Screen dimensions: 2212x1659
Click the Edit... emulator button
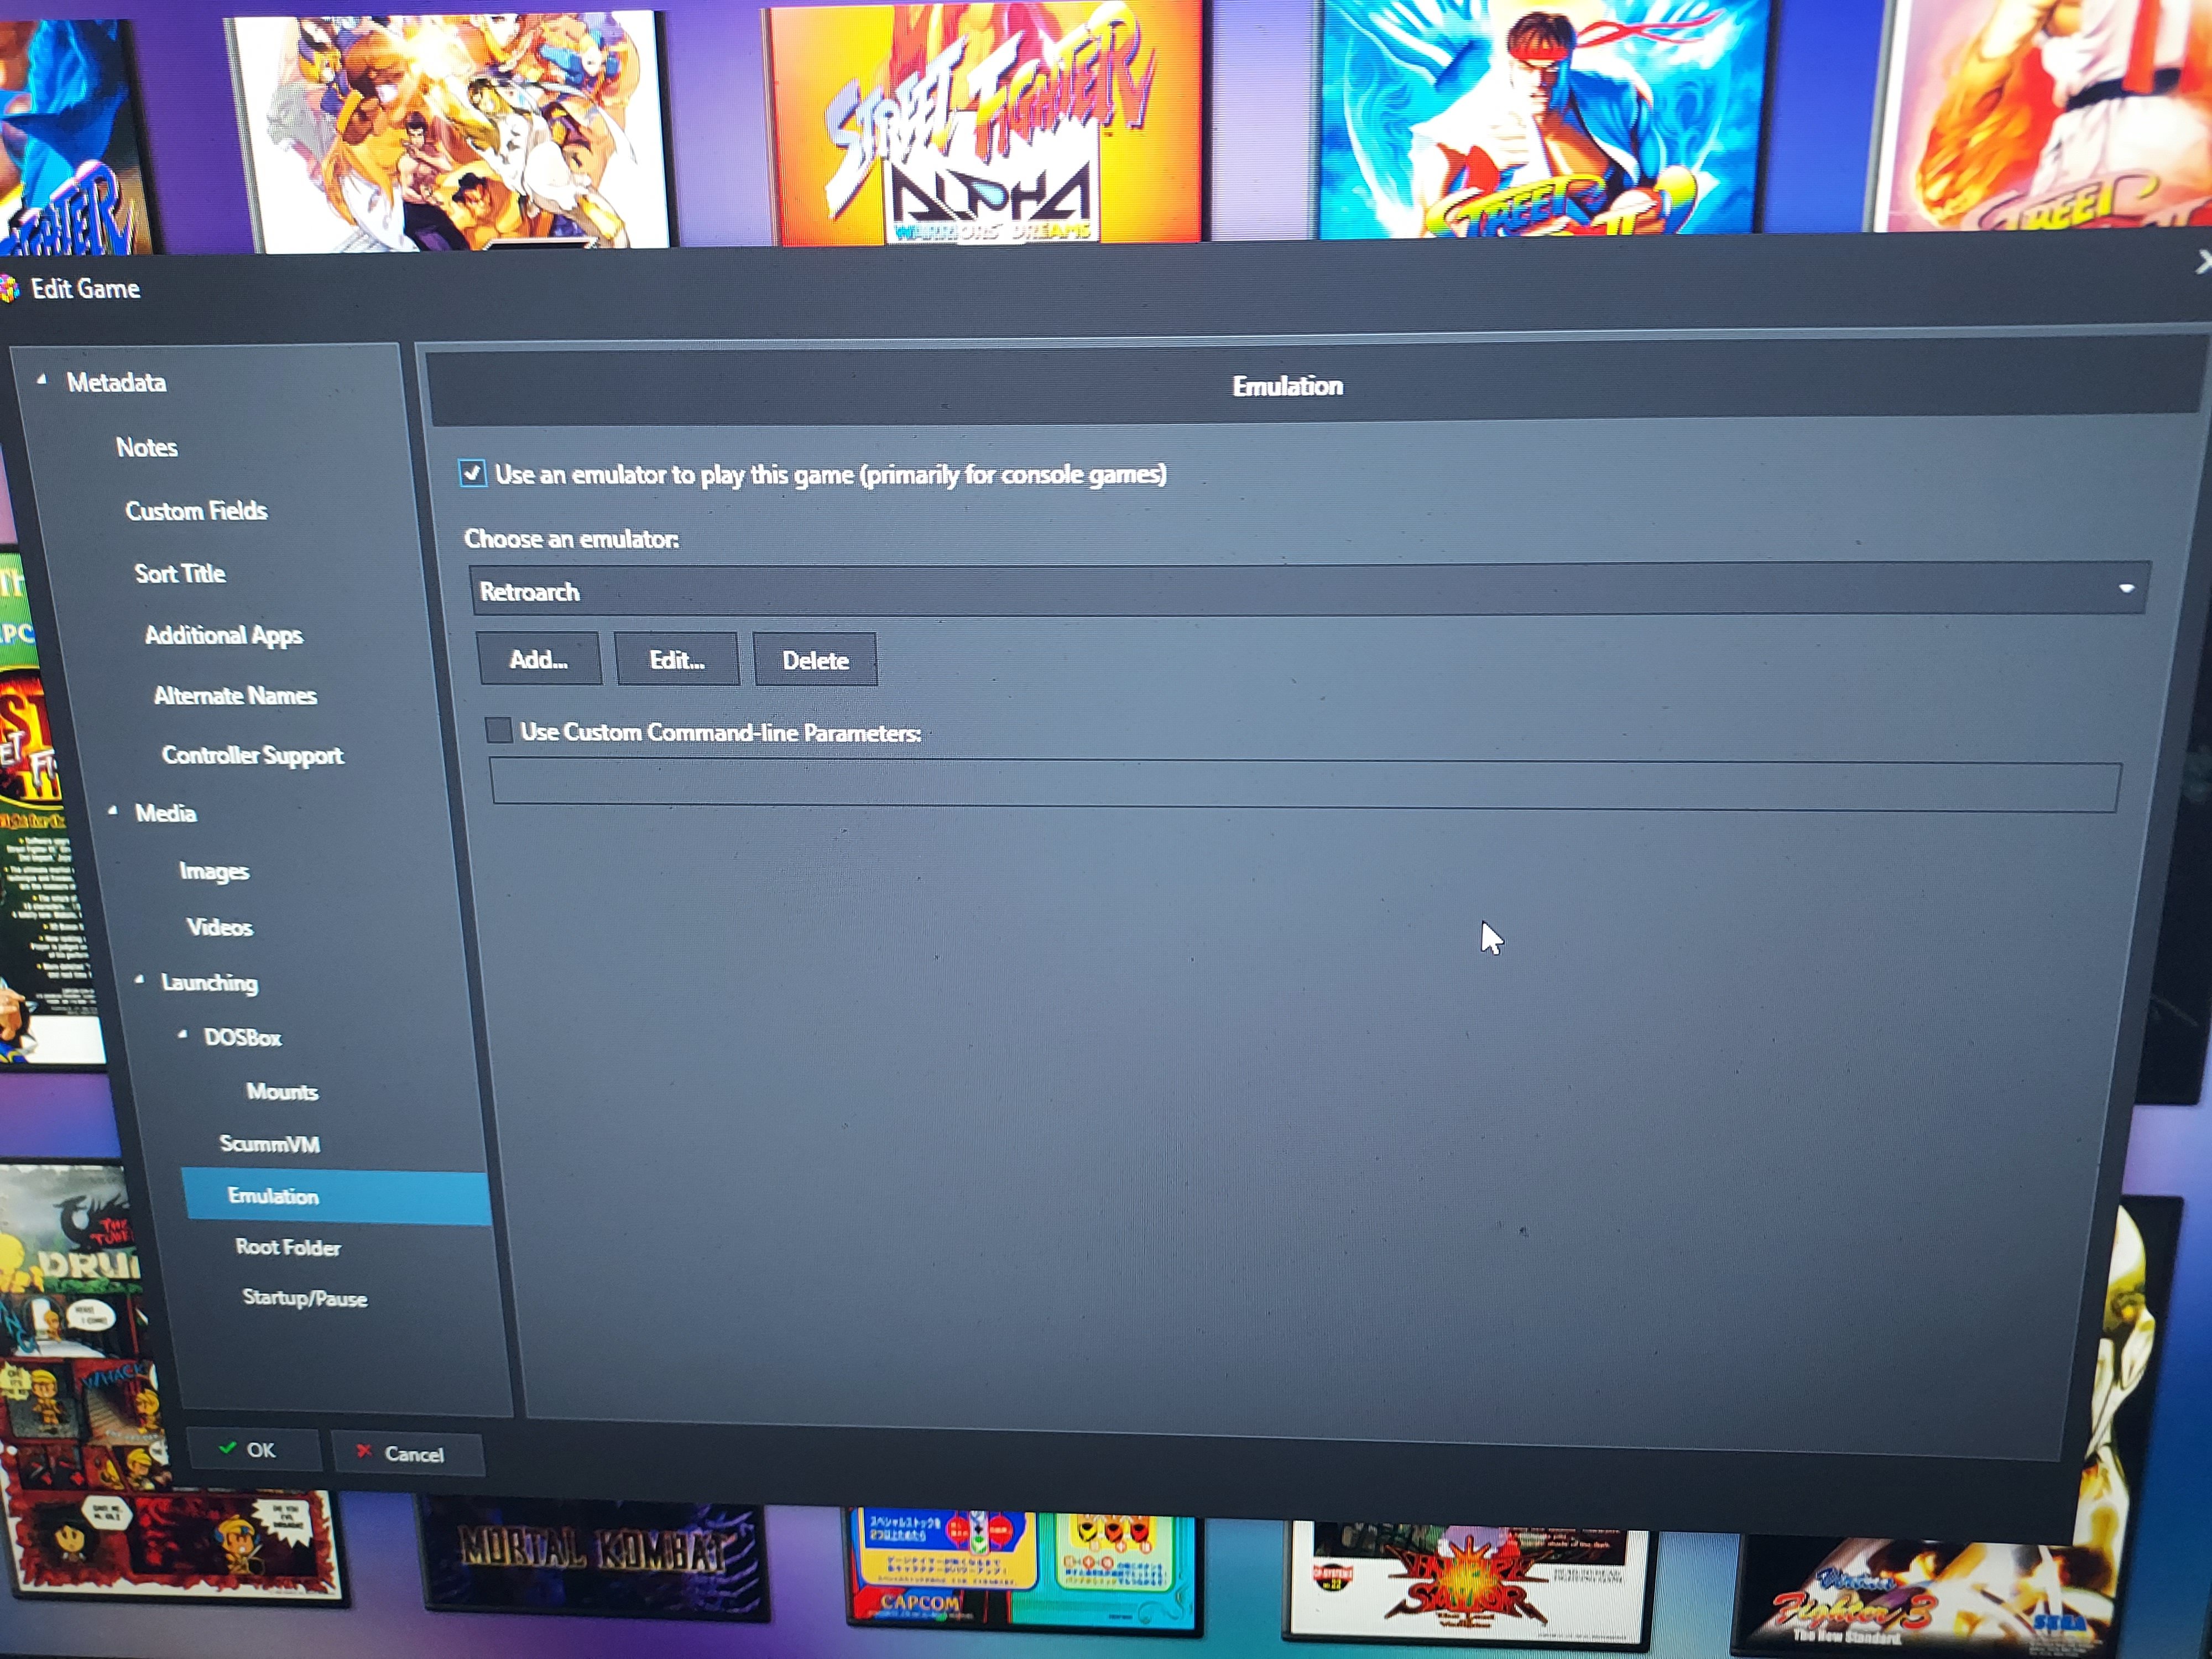(x=677, y=660)
